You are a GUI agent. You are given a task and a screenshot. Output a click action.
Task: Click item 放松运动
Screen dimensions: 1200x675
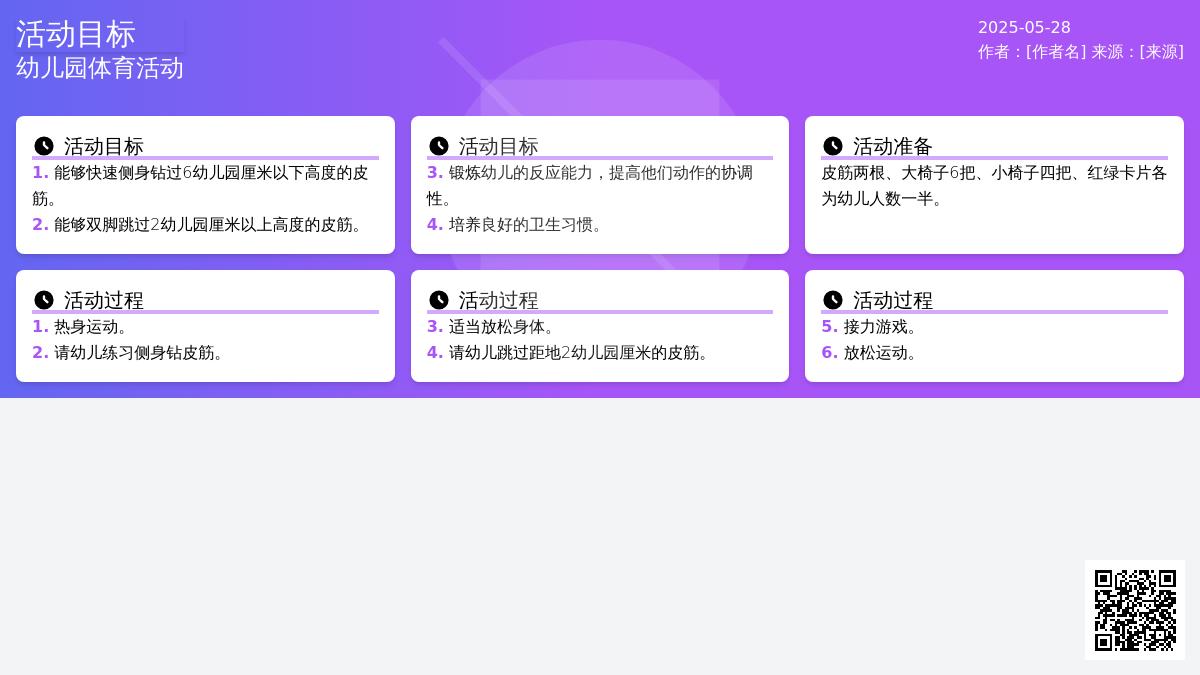coord(994,353)
